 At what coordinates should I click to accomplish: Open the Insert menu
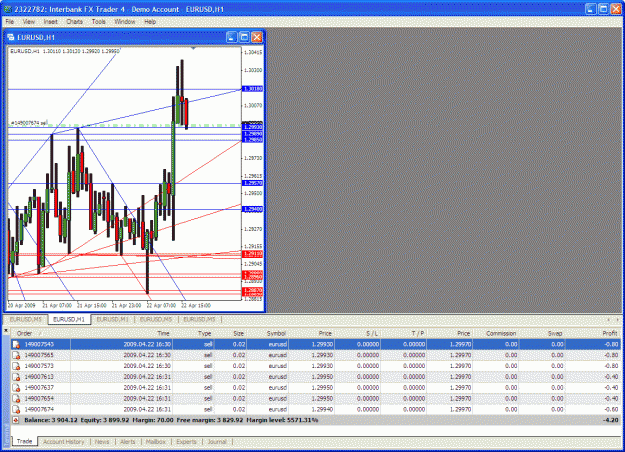(x=51, y=22)
